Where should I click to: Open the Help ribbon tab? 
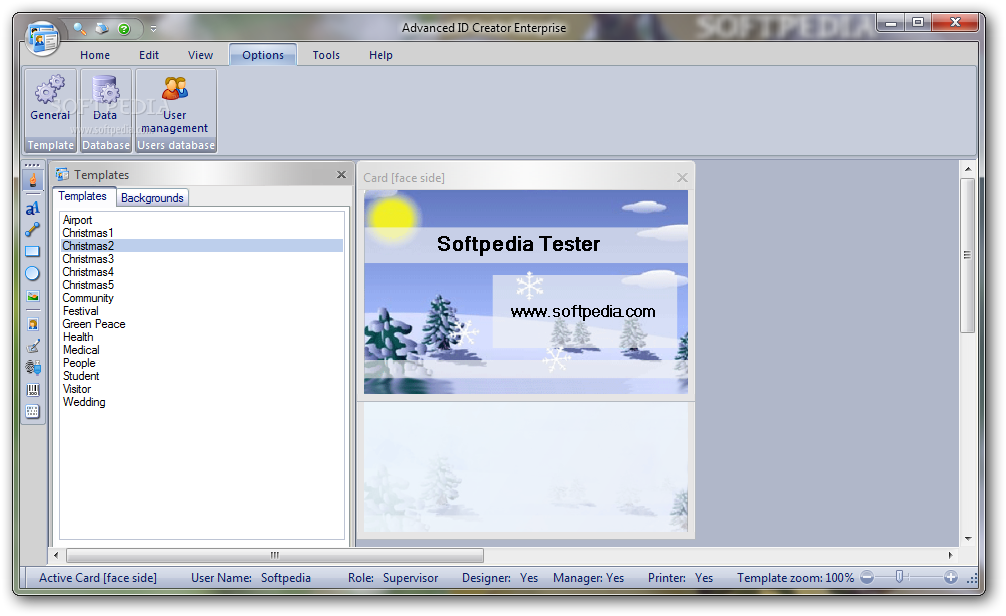point(380,55)
